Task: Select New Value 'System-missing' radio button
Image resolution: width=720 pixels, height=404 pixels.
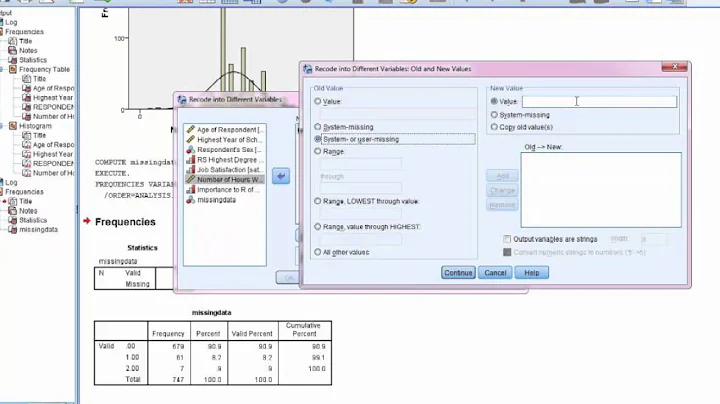Action: click(x=494, y=115)
